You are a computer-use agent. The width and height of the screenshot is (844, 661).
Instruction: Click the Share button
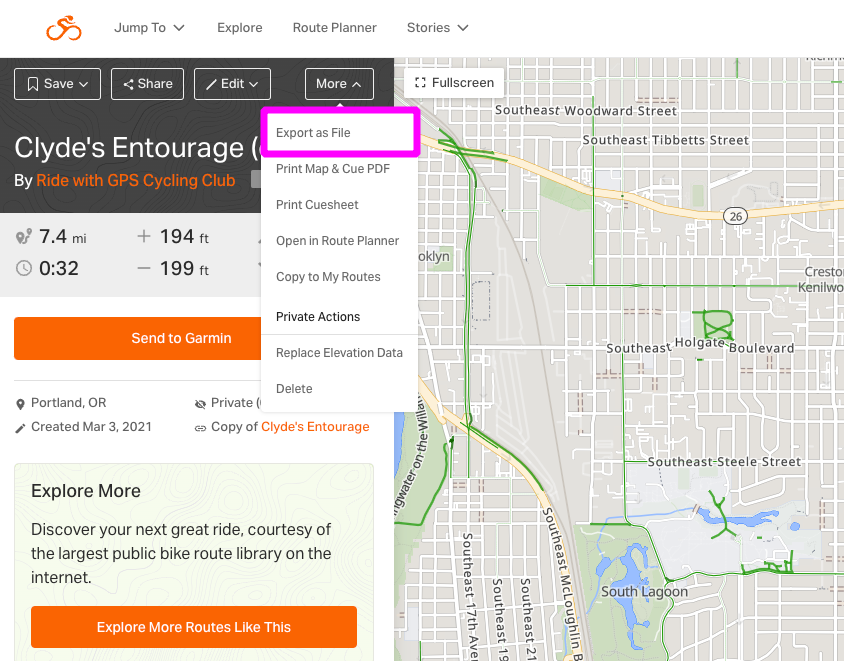point(147,84)
